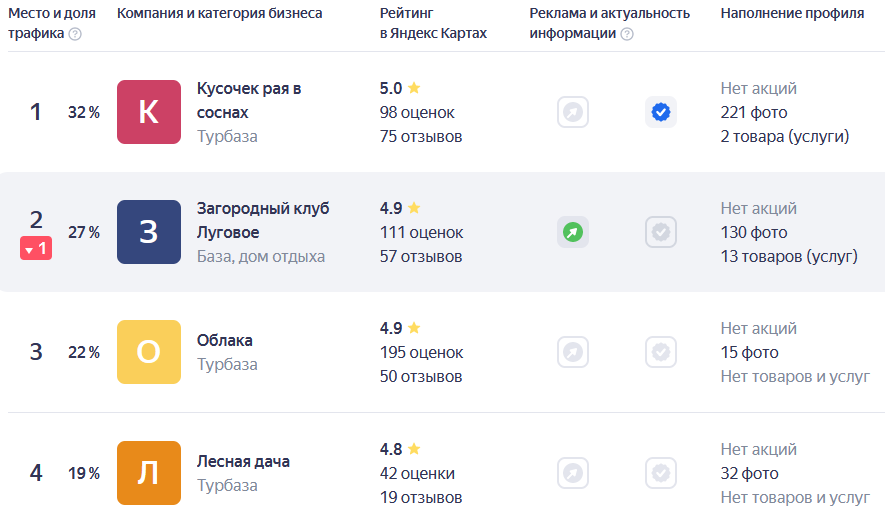Open "Кусочек рая в соснах" company link
The height and width of the screenshot is (520, 885).
coord(249,100)
